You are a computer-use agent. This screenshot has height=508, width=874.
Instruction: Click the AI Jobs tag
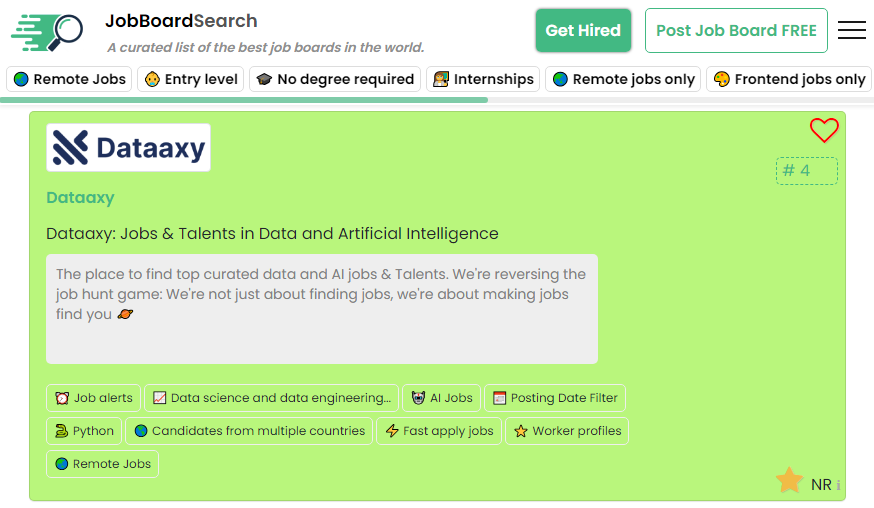point(441,398)
